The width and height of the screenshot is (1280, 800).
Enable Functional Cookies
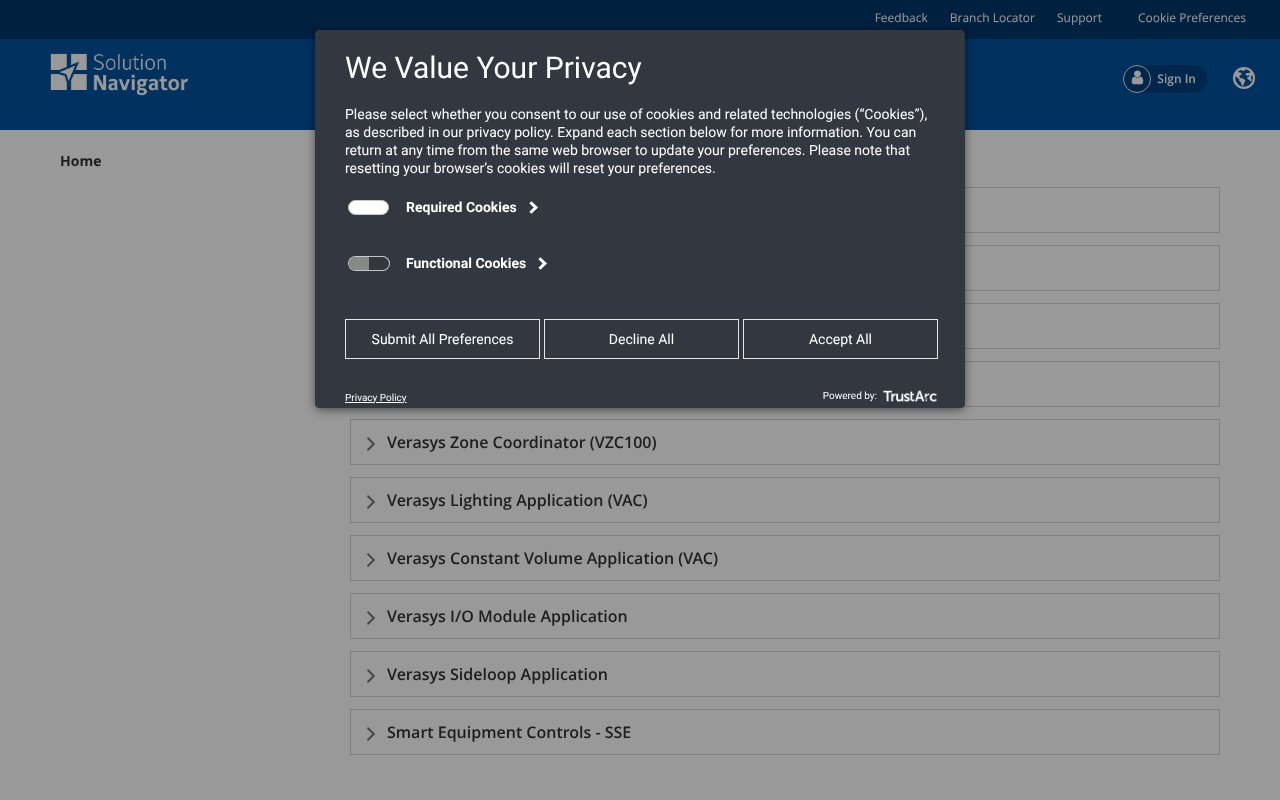pyautogui.click(x=369, y=263)
